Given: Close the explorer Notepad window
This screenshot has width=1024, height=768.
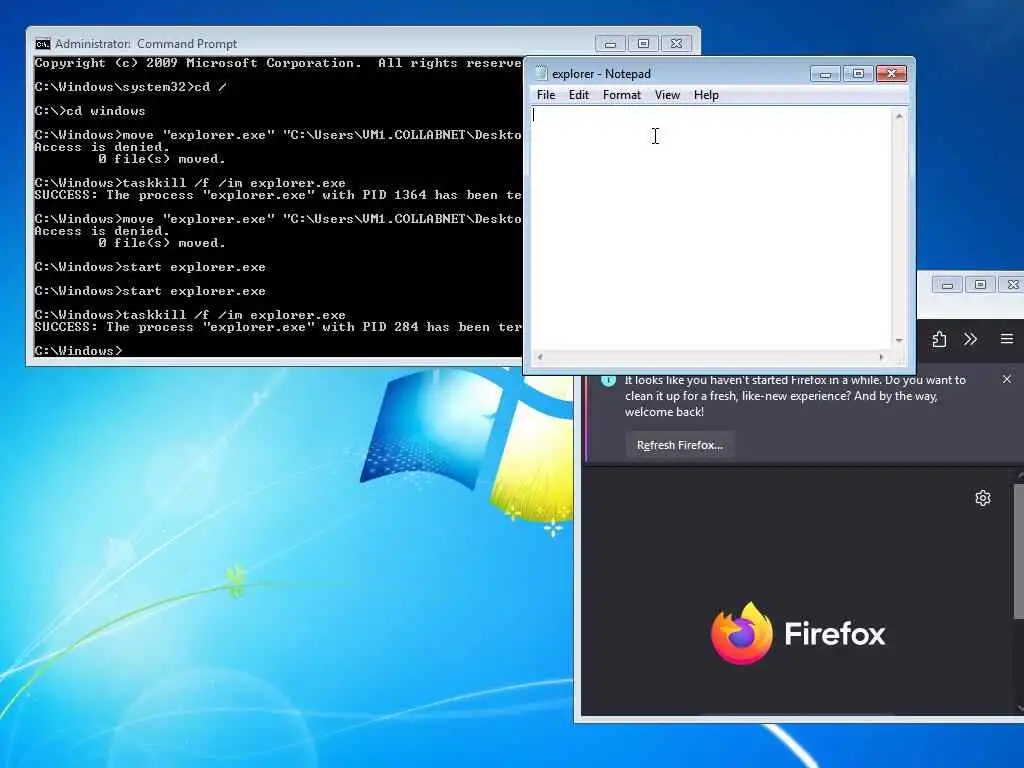Looking at the screenshot, I should pyautogui.click(x=891, y=74).
